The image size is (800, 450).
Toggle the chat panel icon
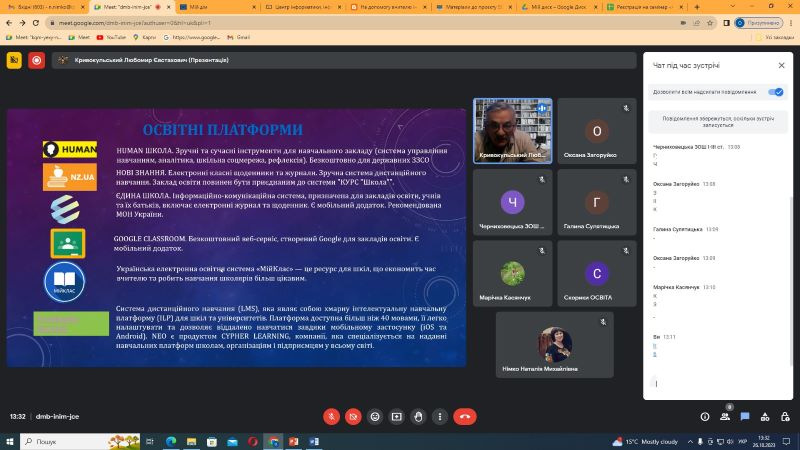tap(745, 416)
